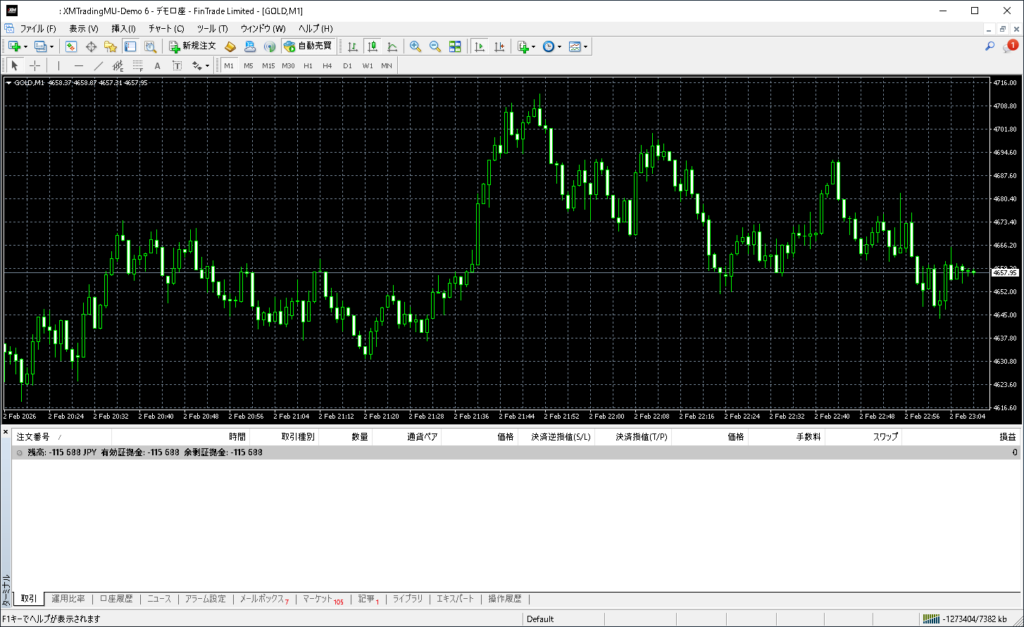Click the tile windows icon
1024x627 pixels.
click(455, 46)
